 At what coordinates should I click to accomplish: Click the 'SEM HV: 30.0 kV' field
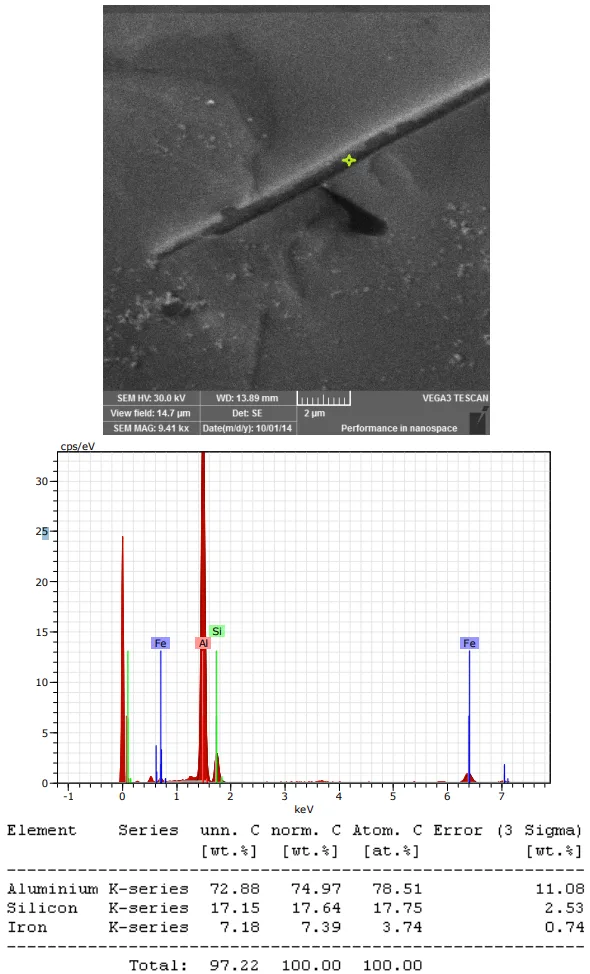[x=151, y=398]
